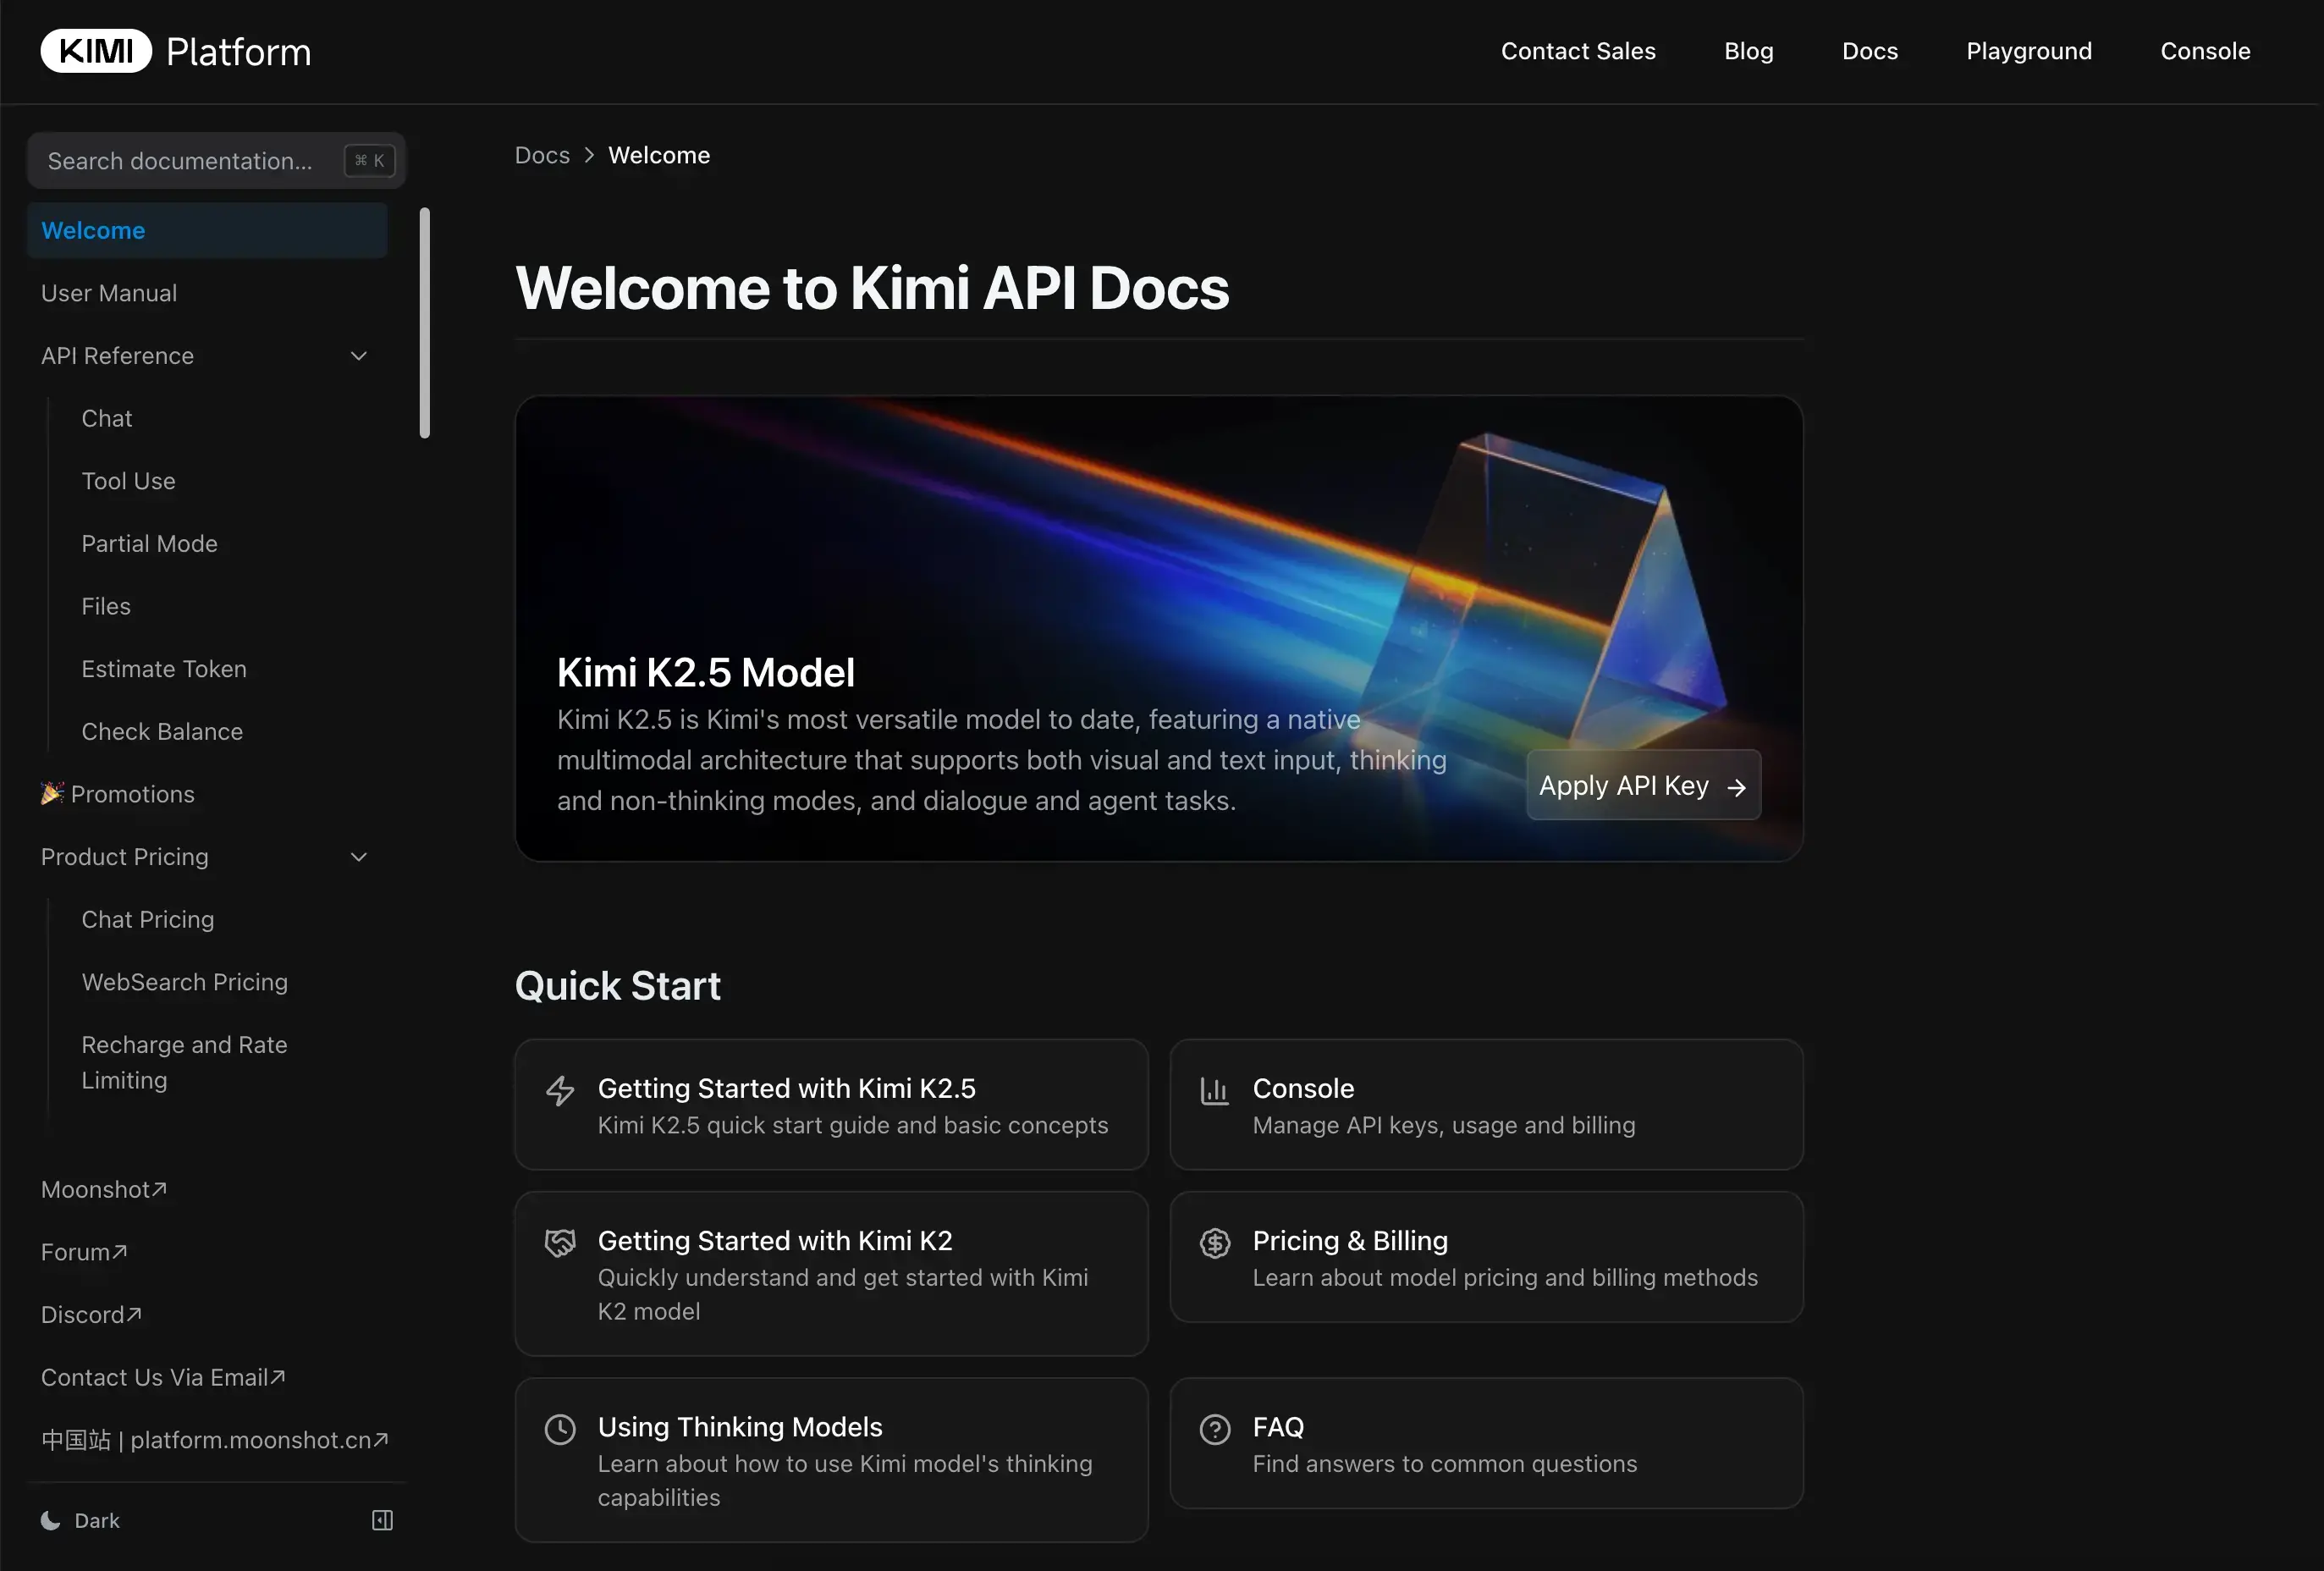Open the Blog from the top navigation
2324x1571 pixels.
click(x=1748, y=50)
